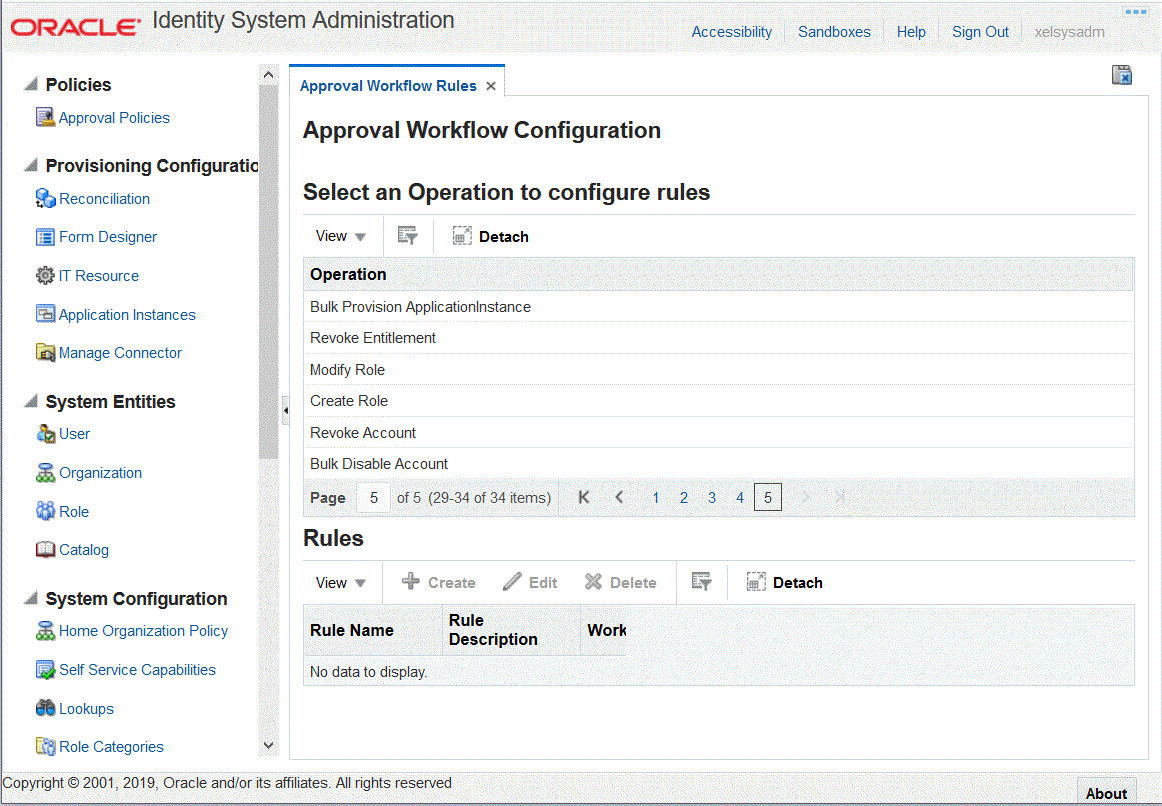Collapse the System Configuration section
This screenshot has height=806, width=1162.
[30, 598]
